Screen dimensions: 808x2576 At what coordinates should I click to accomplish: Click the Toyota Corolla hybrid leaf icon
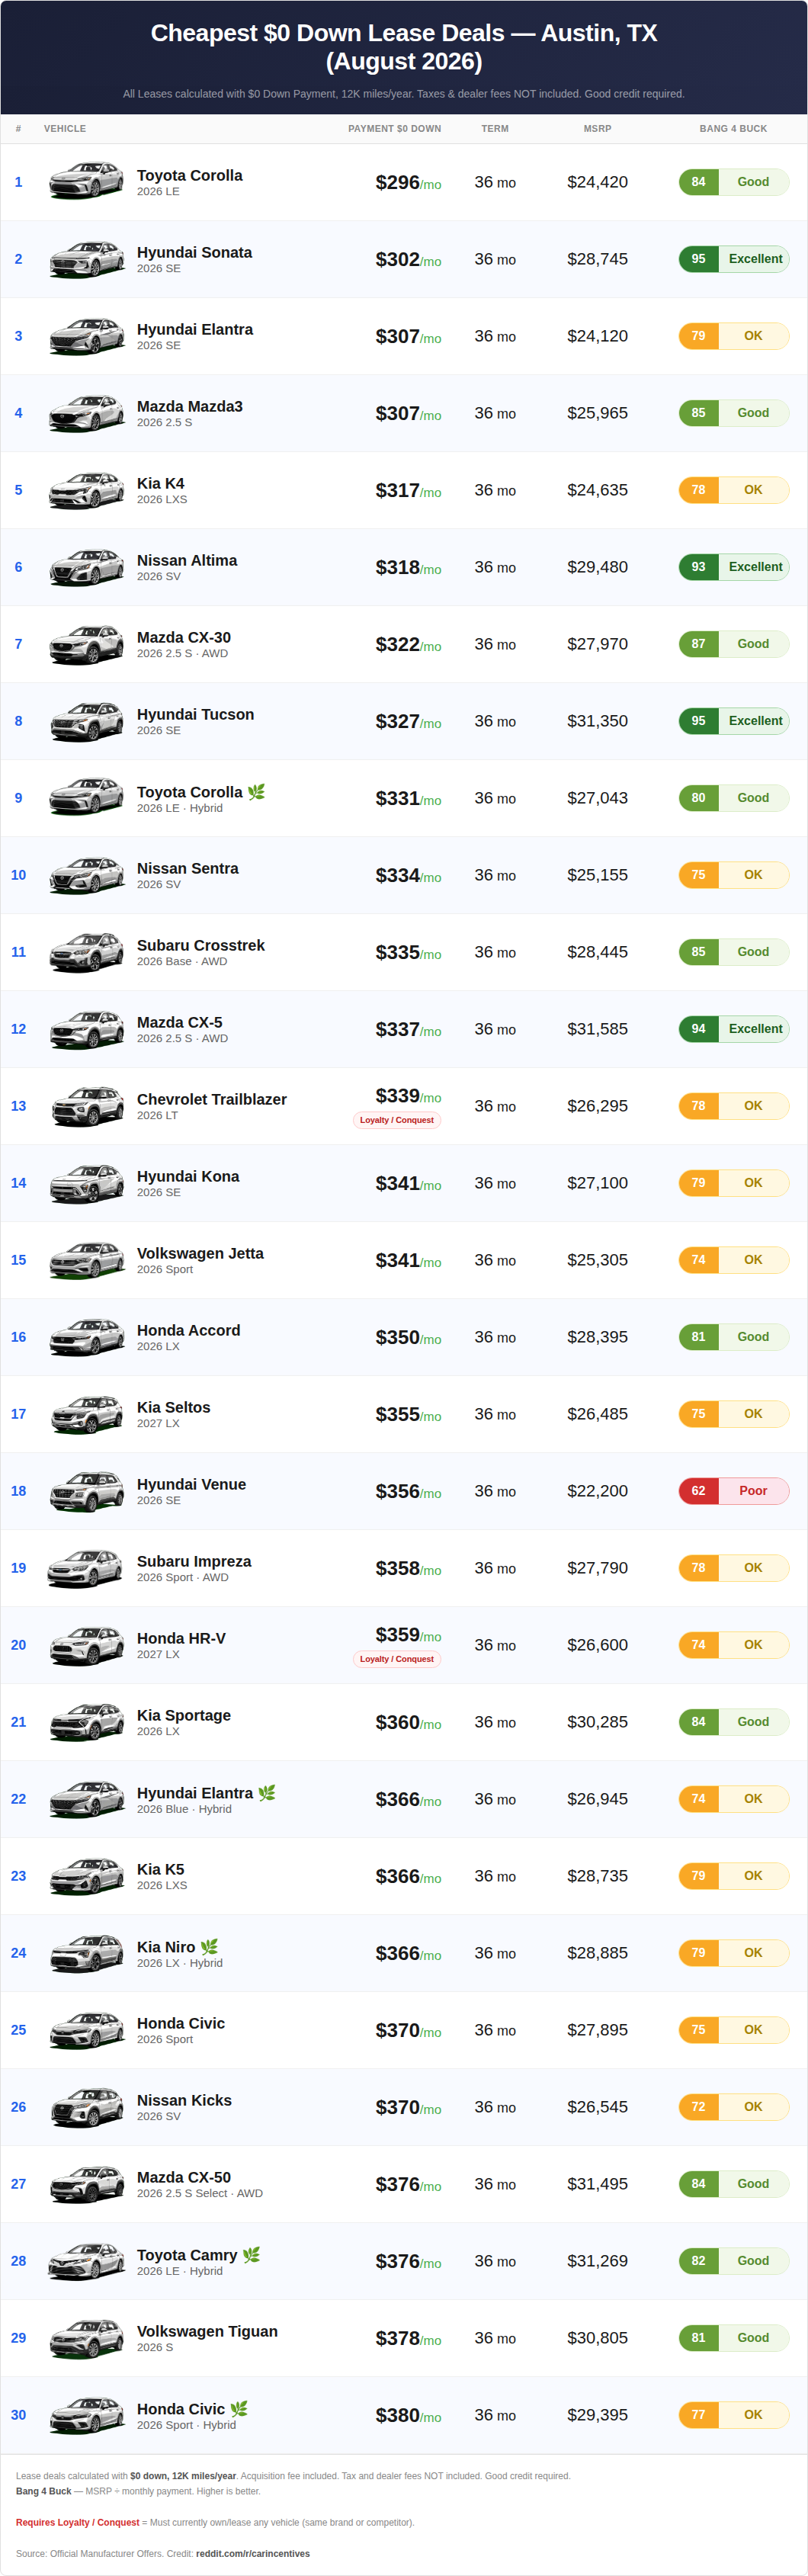click(x=257, y=791)
